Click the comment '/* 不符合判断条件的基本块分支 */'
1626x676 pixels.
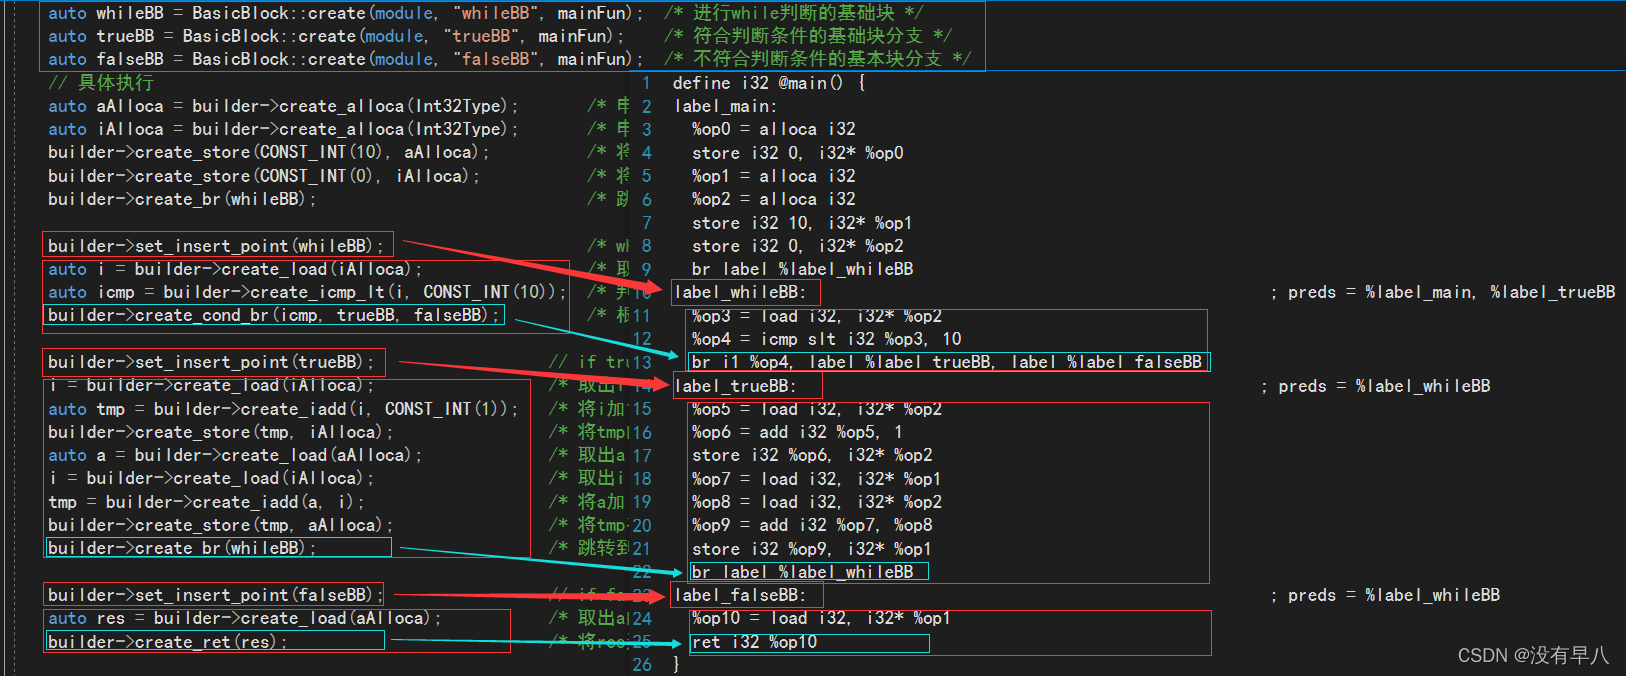(817, 59)
